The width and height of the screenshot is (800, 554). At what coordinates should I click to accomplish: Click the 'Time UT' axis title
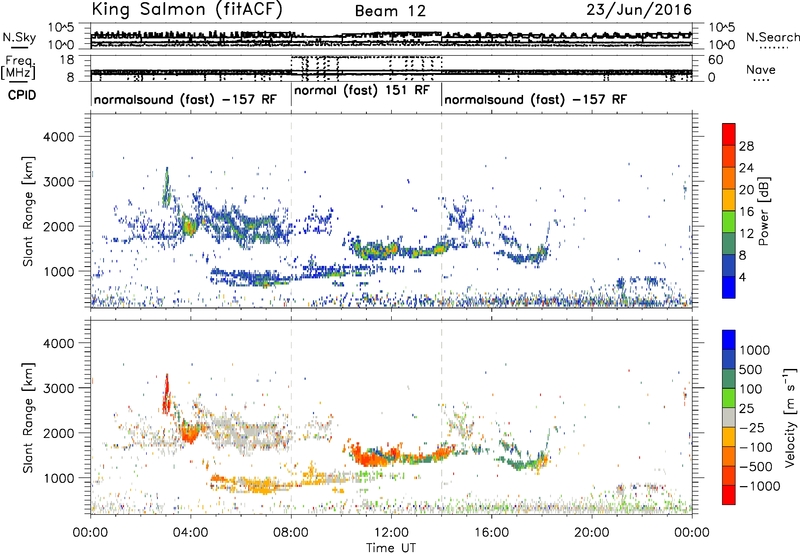(391, 548)
